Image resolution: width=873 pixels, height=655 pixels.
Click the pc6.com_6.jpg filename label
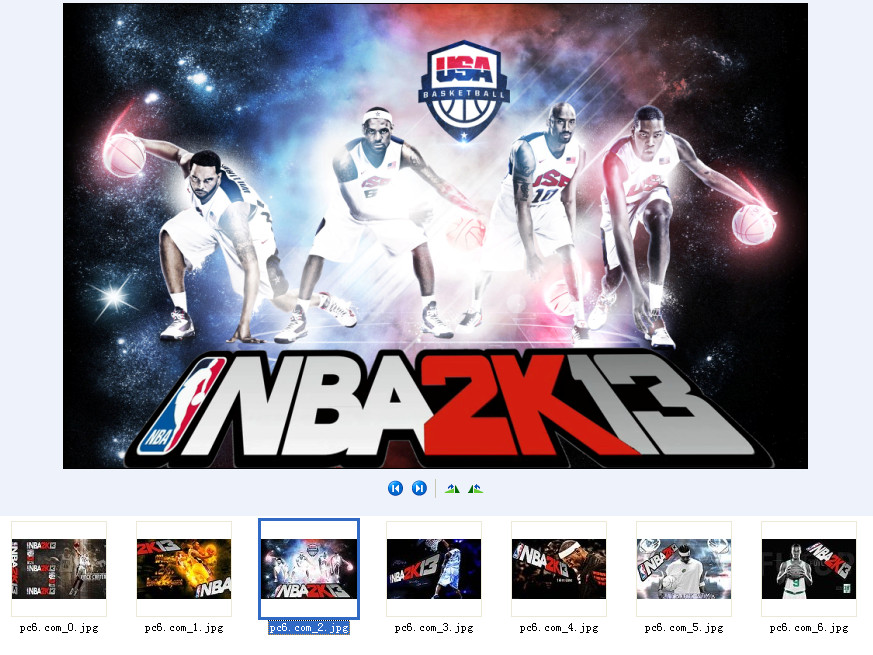808,628
